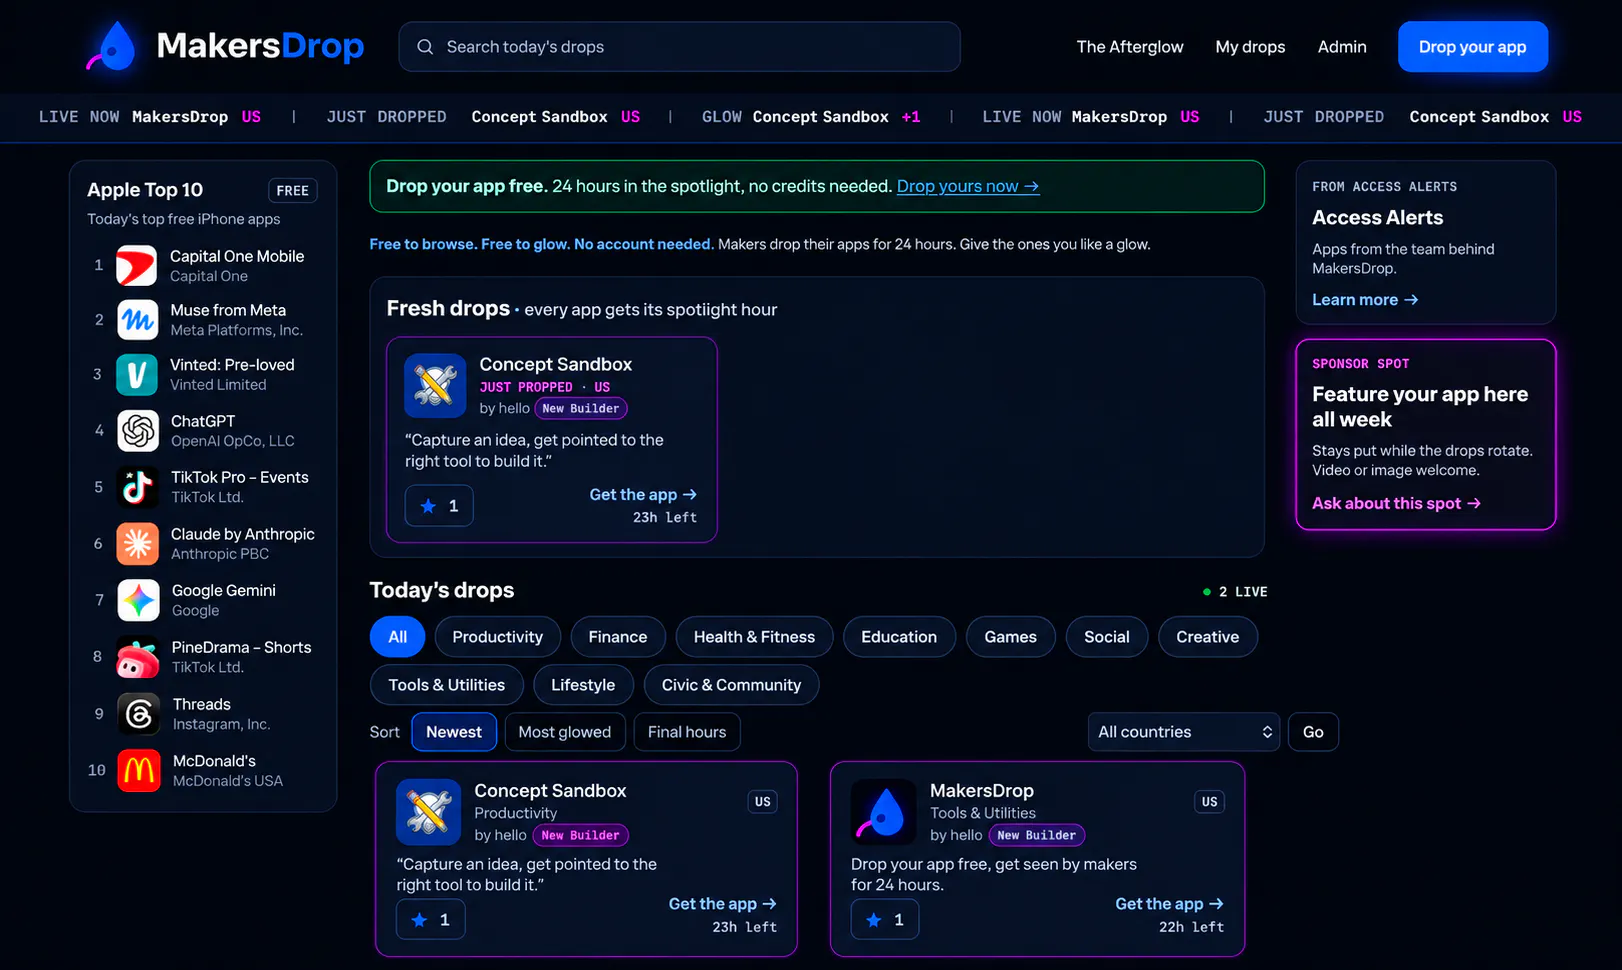Filter drops by Games
Screen dimensions: 1622x970
point(1011,637)
